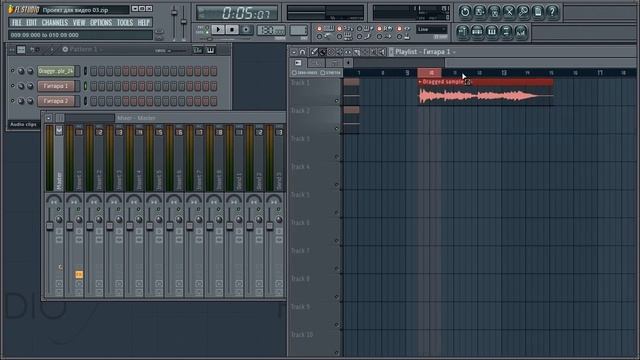Select the Insert 2 mixer track
Viewport: 640px width, 360px height.
pyautogui.click(x=99, y=158)
